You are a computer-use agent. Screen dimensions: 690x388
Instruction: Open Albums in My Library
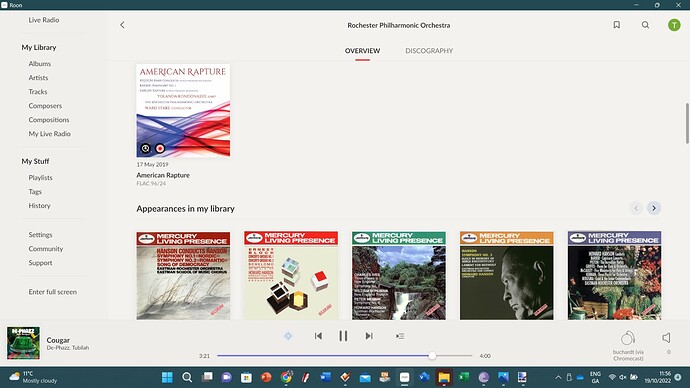click(40, 64)
